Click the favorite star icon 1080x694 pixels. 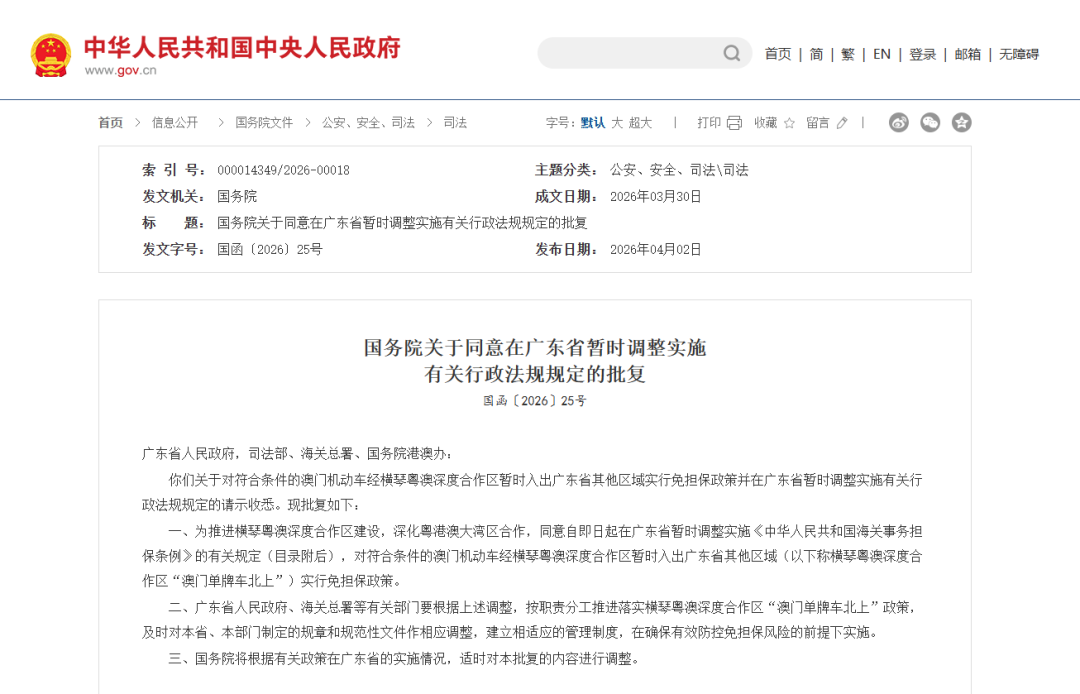tap(789, 123)
